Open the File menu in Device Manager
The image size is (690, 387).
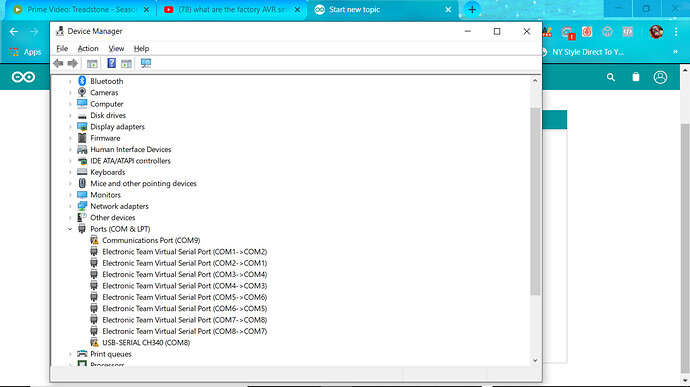click(x=62, y=48)
